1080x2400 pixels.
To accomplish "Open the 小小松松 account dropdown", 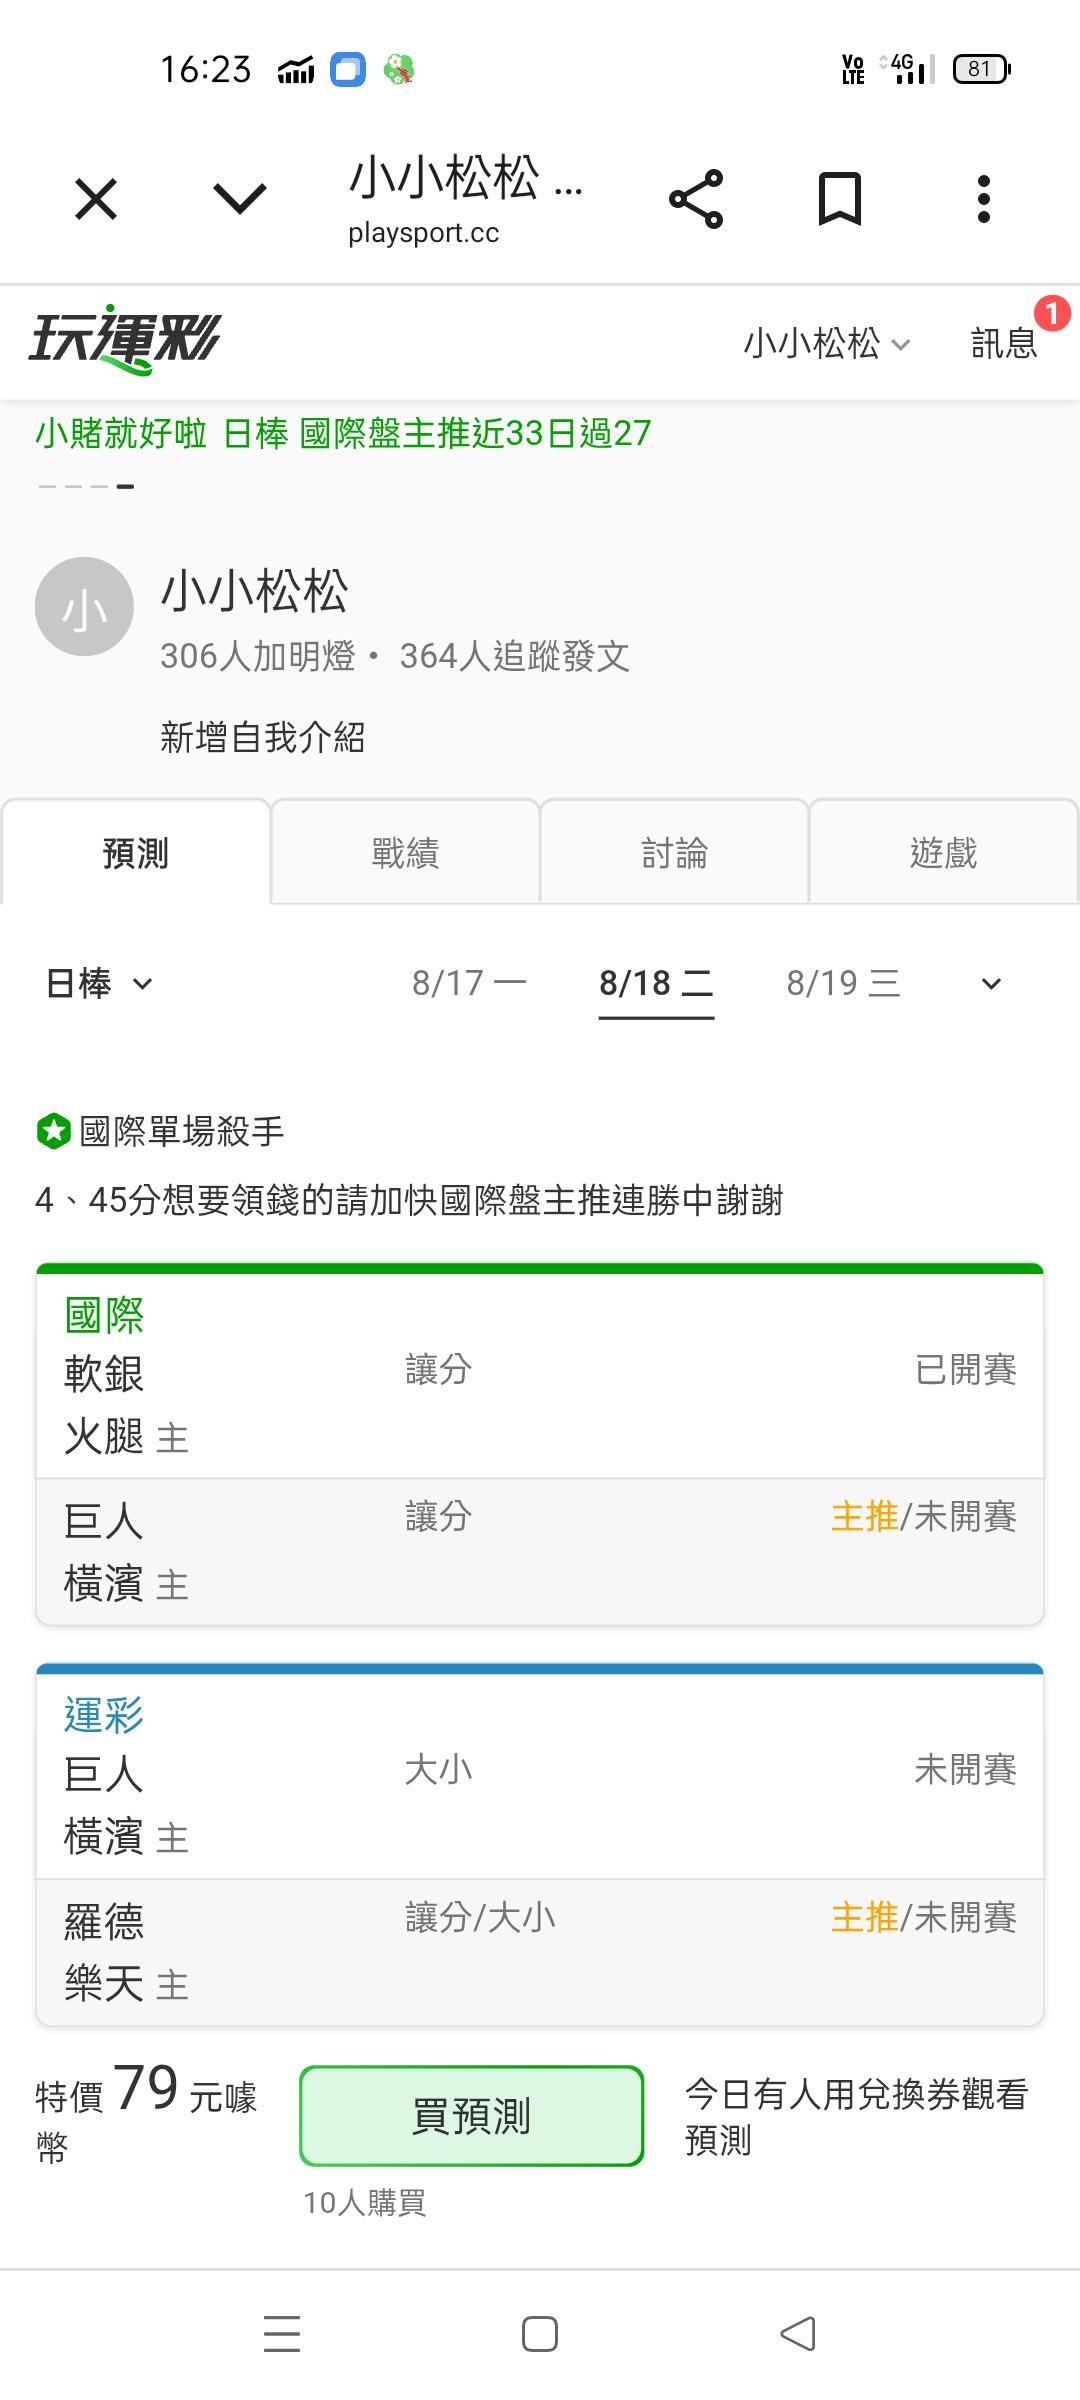I will [x=826, y=343].
